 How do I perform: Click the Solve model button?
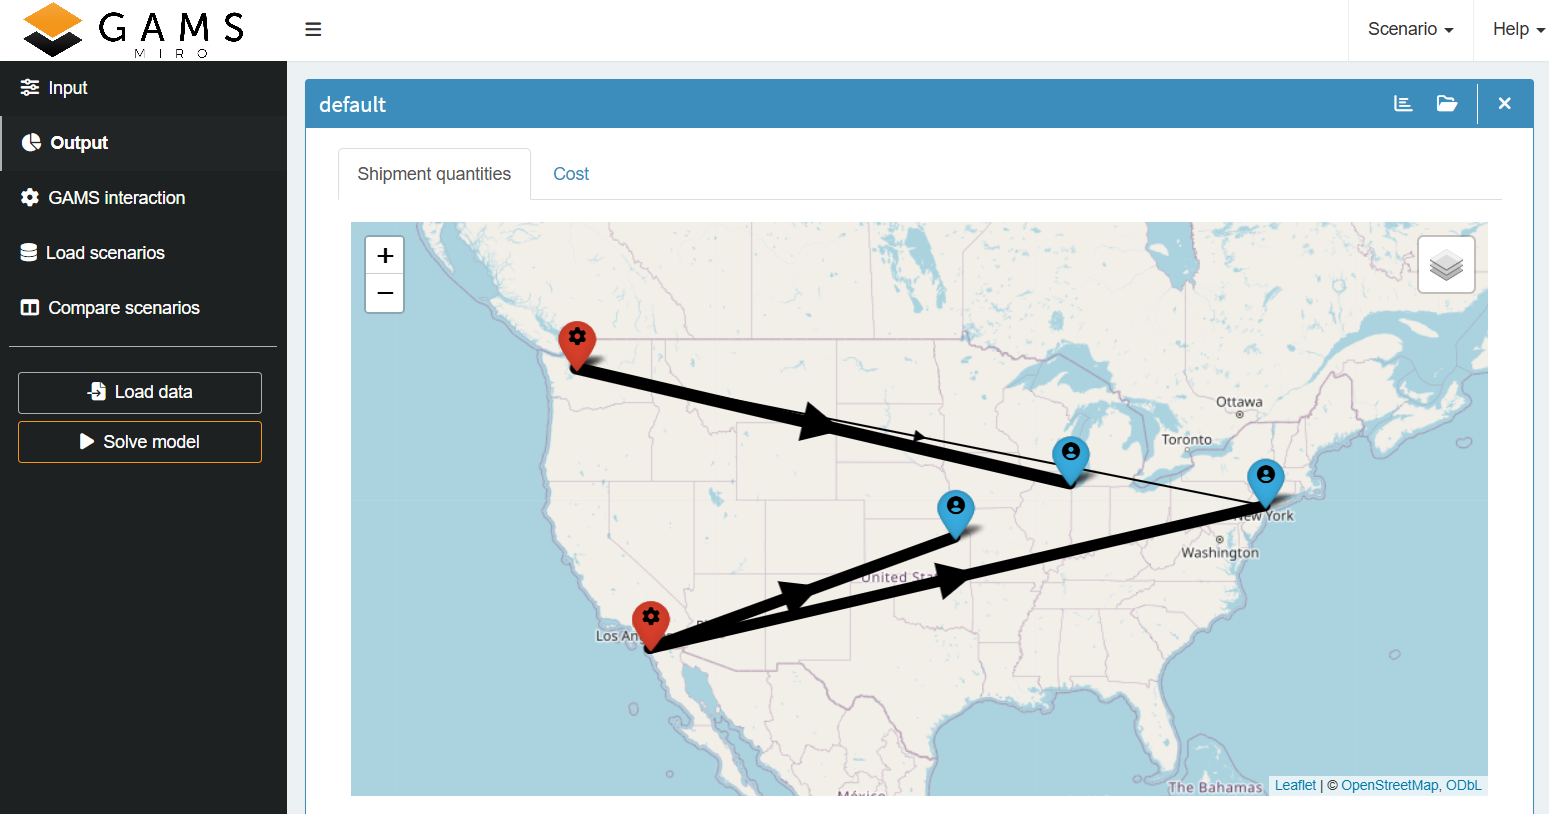139,441
